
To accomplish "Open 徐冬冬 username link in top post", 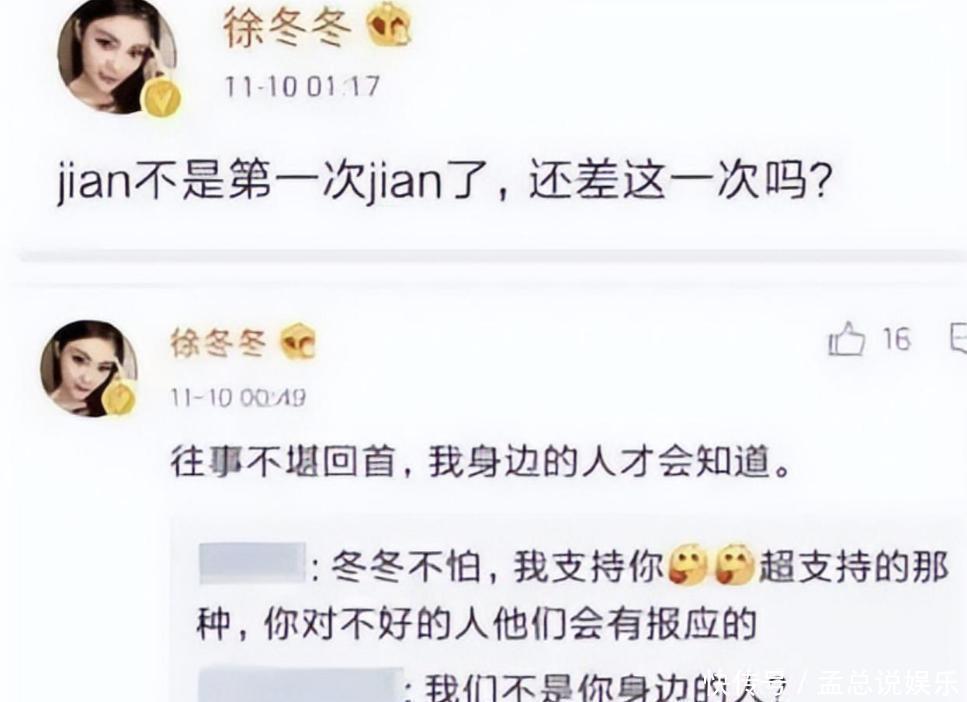I will click(x=287, y=28).
